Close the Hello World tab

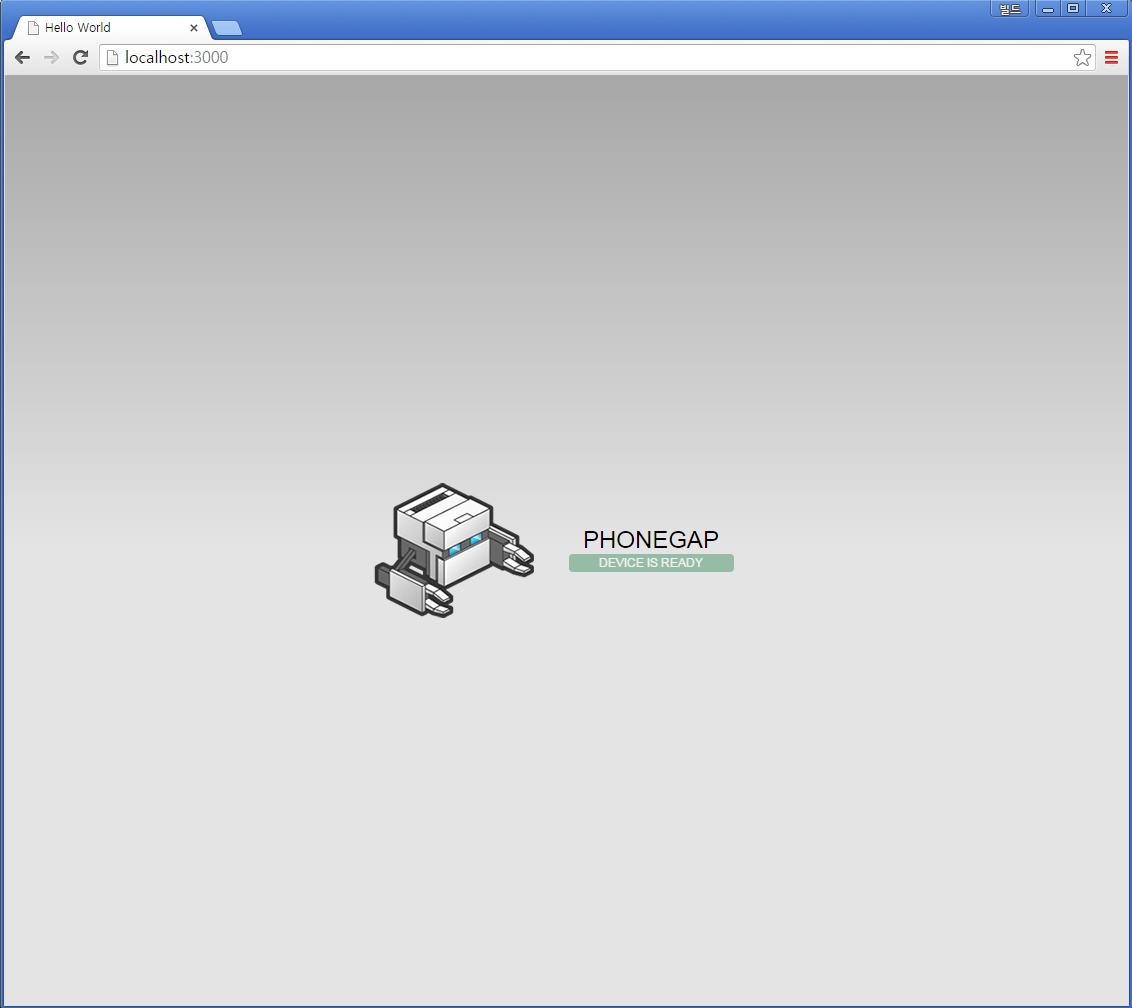click(x=193, y=28)
